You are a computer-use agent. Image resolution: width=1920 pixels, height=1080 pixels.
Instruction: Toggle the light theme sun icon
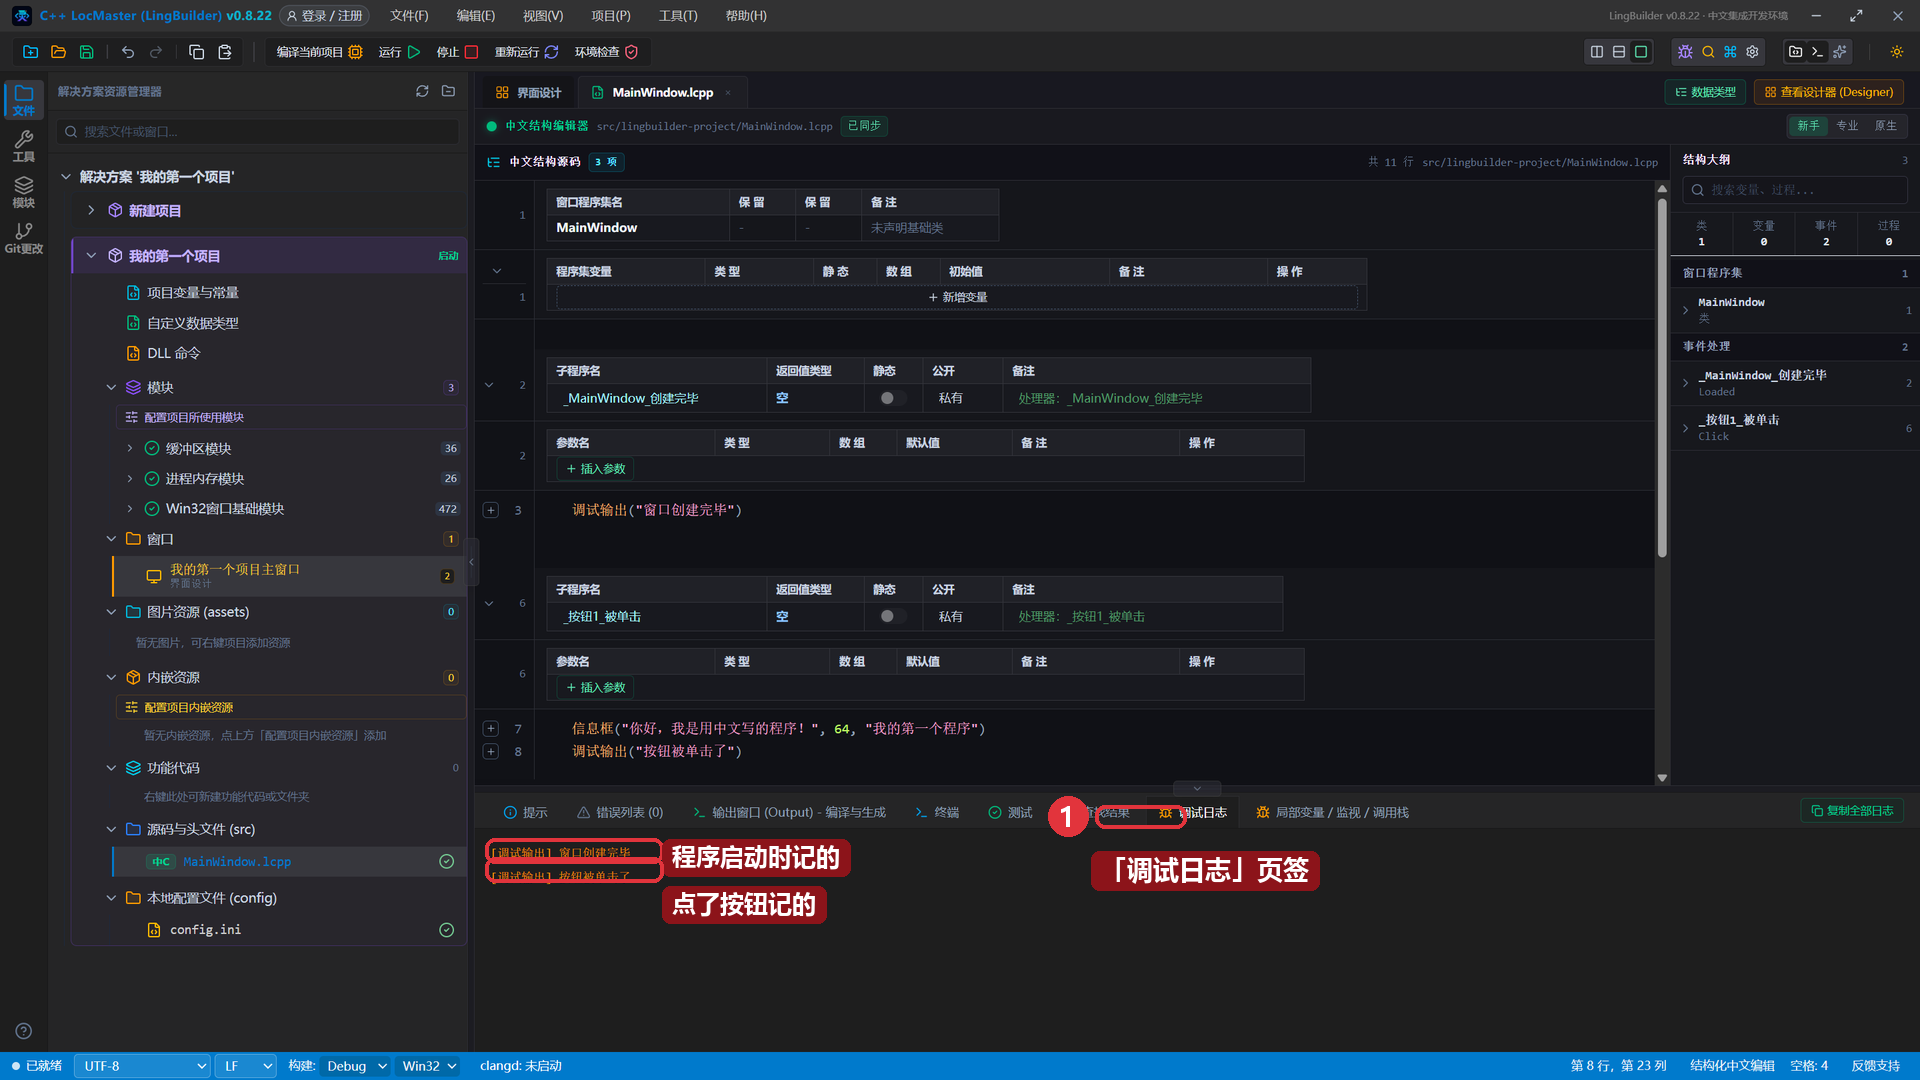[x=1896, y=52]
